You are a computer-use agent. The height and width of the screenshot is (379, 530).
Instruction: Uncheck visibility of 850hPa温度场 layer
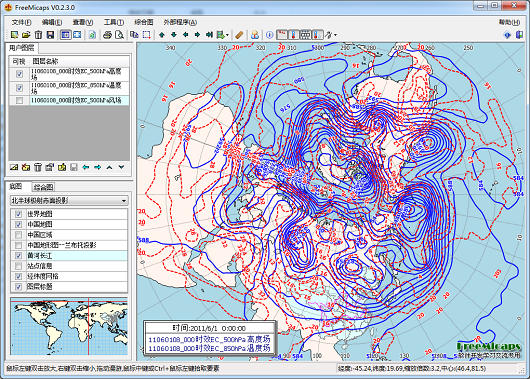click(x=20, y=88)
